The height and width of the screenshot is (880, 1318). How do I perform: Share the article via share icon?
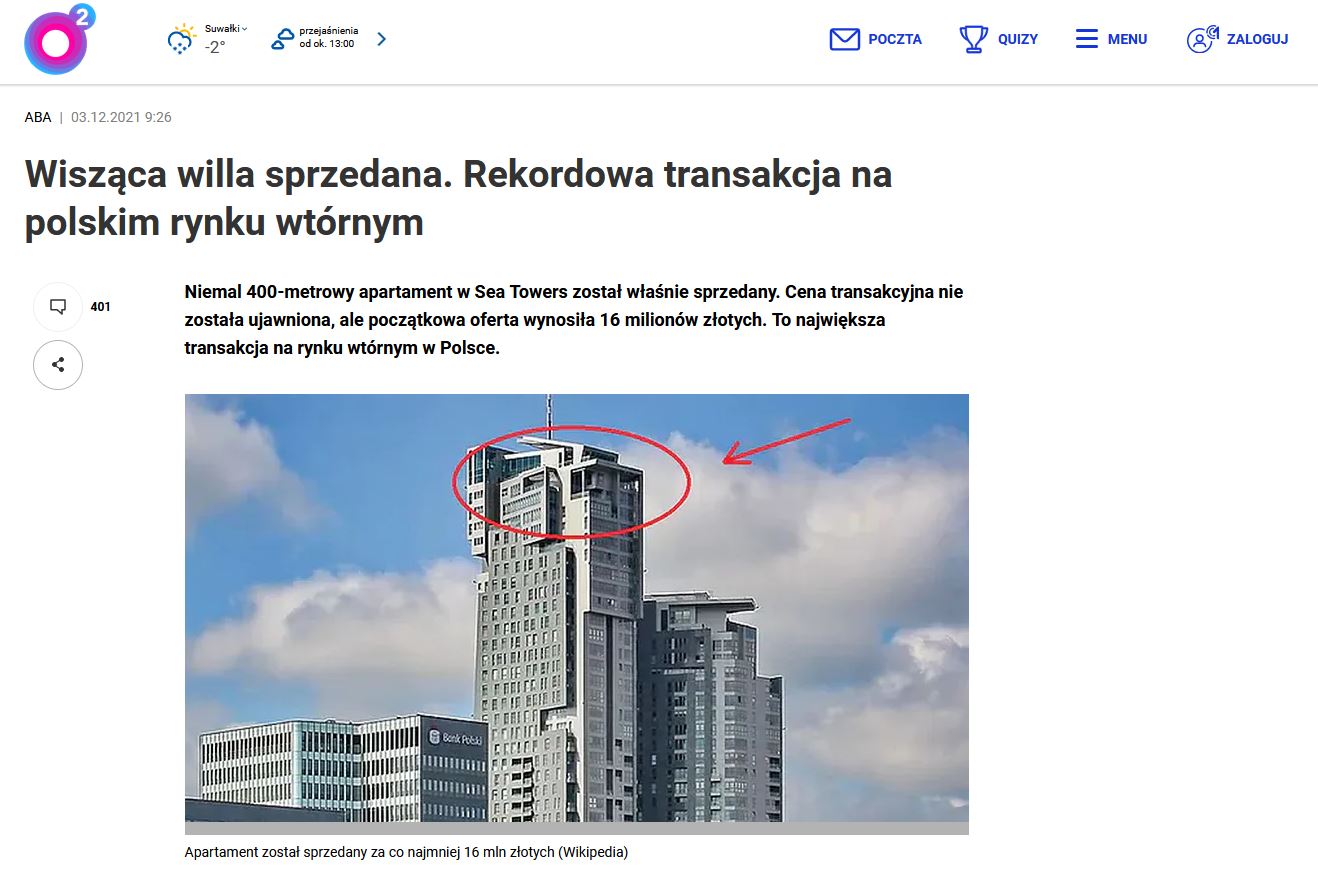point(58,365)
